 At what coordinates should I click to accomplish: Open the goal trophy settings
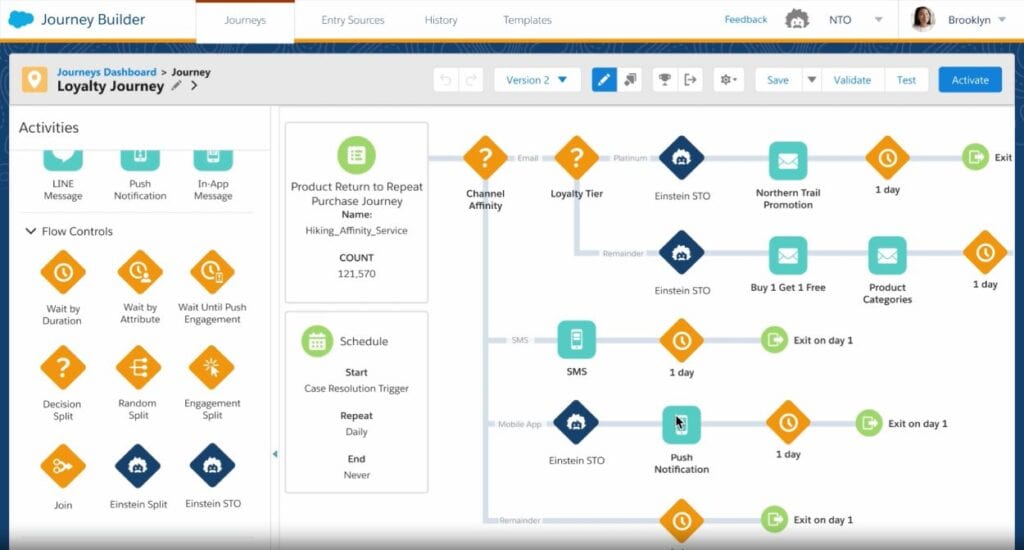(x=665, y=80)
